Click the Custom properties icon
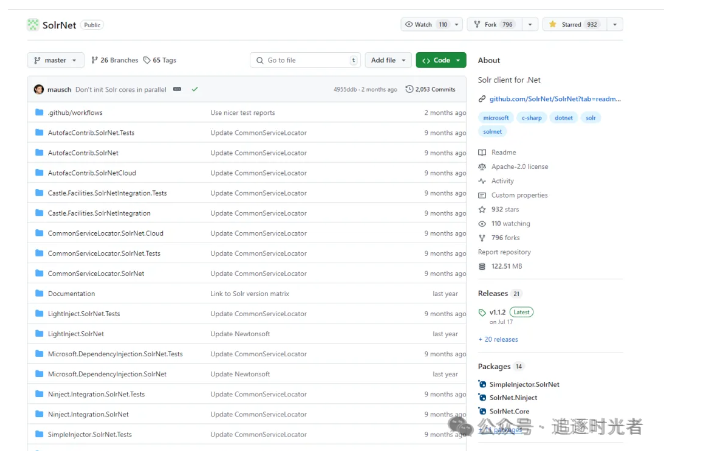 click(x=482, y=195)
